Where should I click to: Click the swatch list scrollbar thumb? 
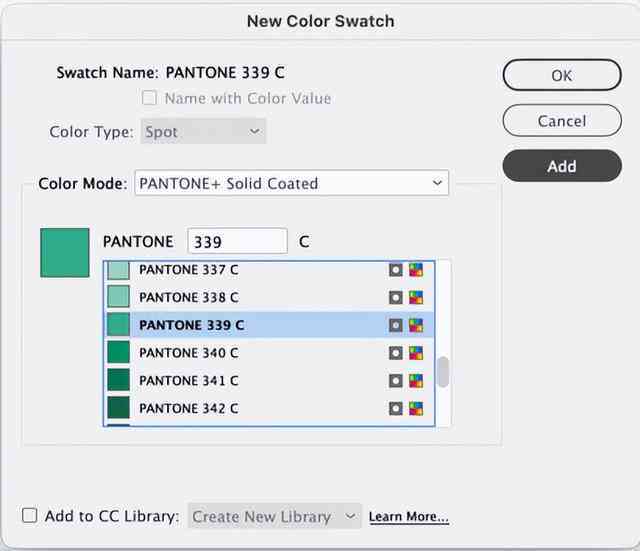(442, 371)
